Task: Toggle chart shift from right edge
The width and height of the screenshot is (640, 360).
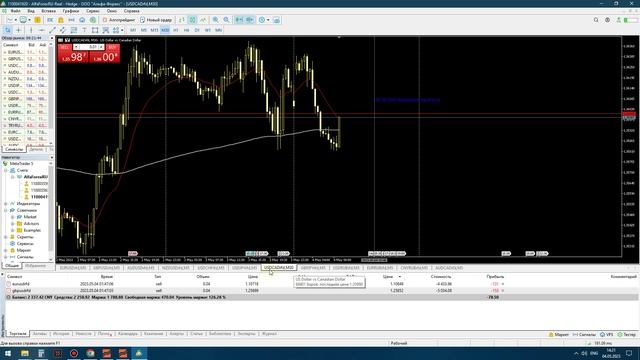Action: tap(250, 20)
